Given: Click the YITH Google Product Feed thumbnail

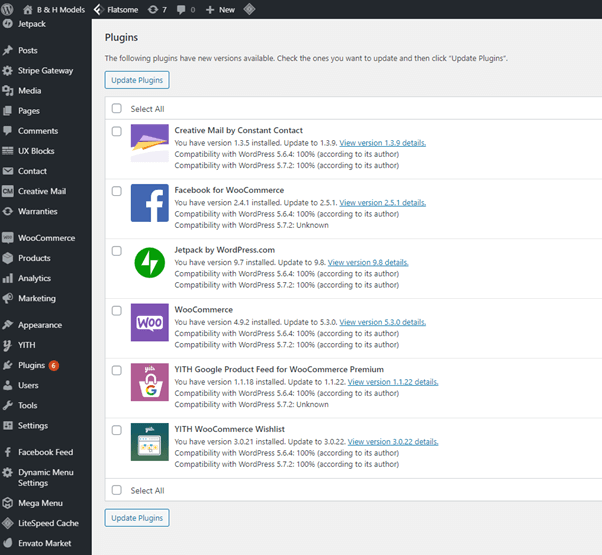Looking at the screenshot, I should pyautogui.click(x=150, y=382).
